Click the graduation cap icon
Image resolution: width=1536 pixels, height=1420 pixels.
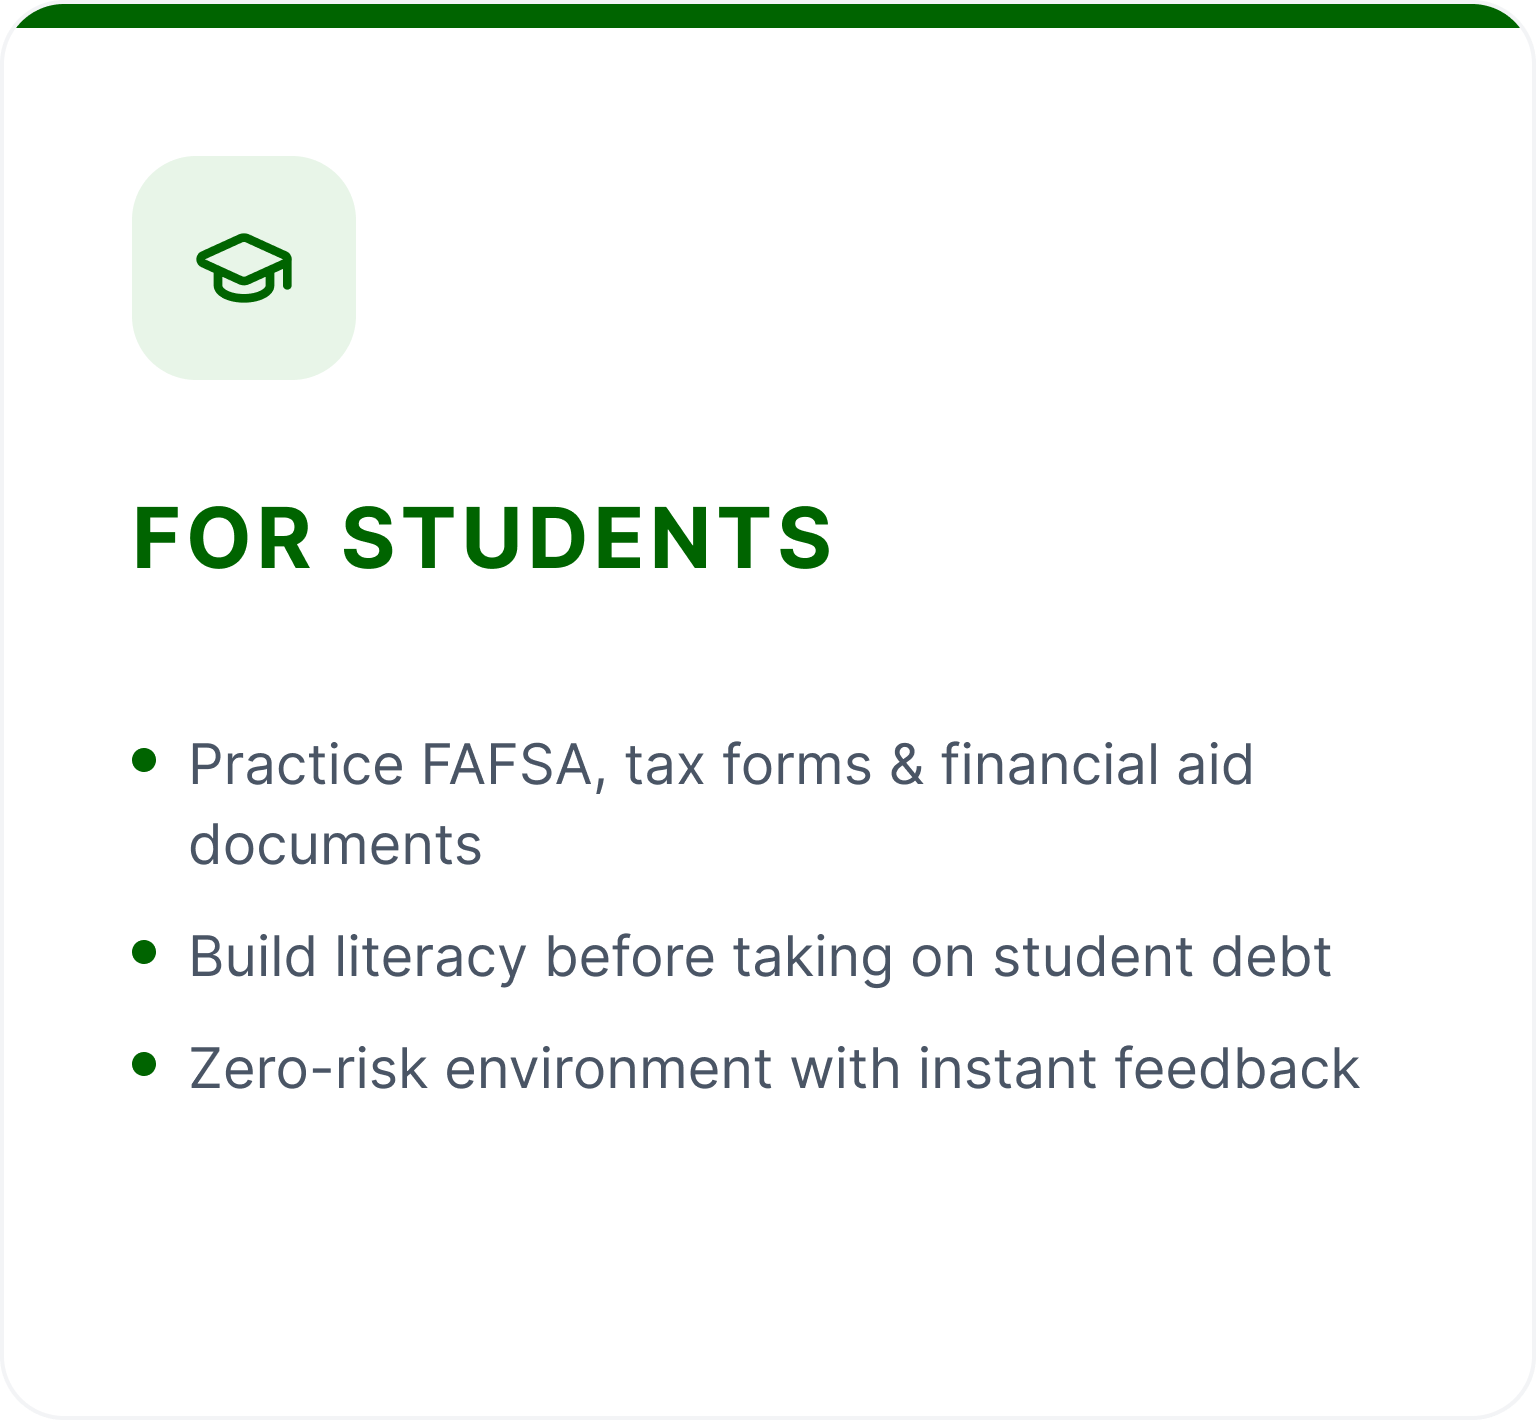tap(244, 268)
